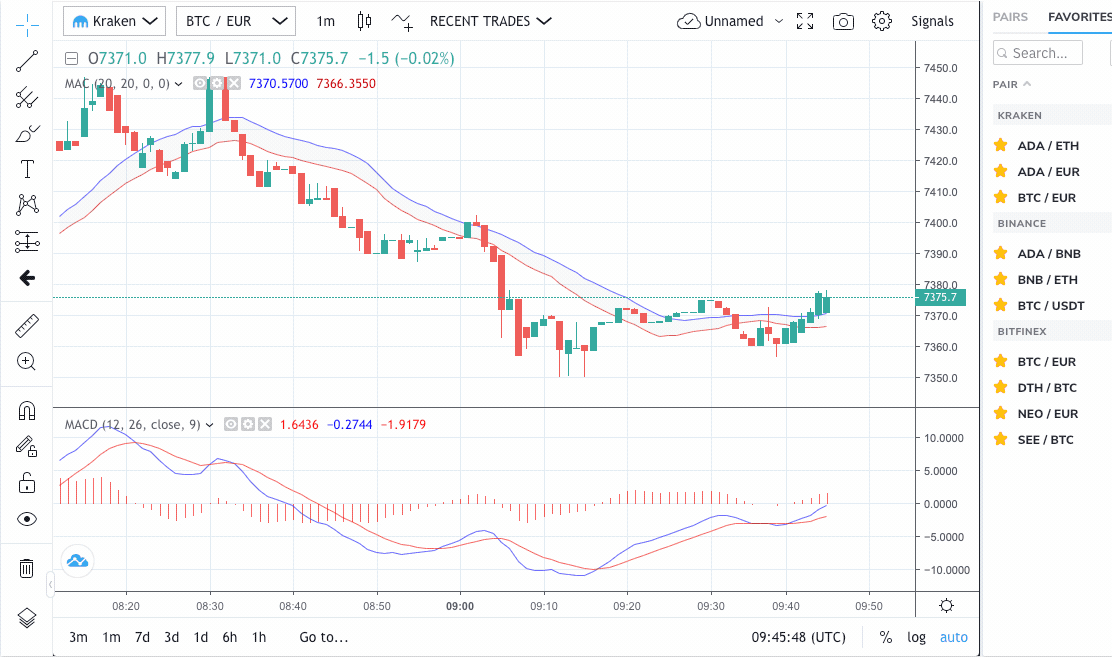Activate the magnet snap mode
1112x657 pixels.
pos(27,411)
